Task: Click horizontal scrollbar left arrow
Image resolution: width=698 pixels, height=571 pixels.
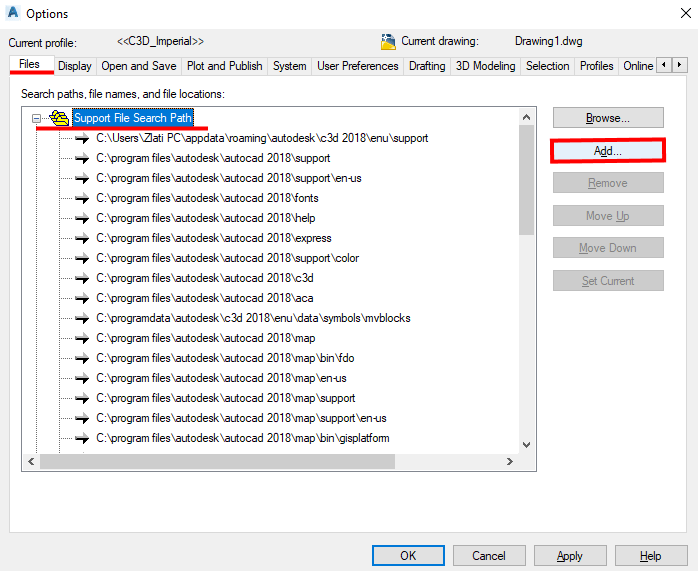Action: (31, 462)
